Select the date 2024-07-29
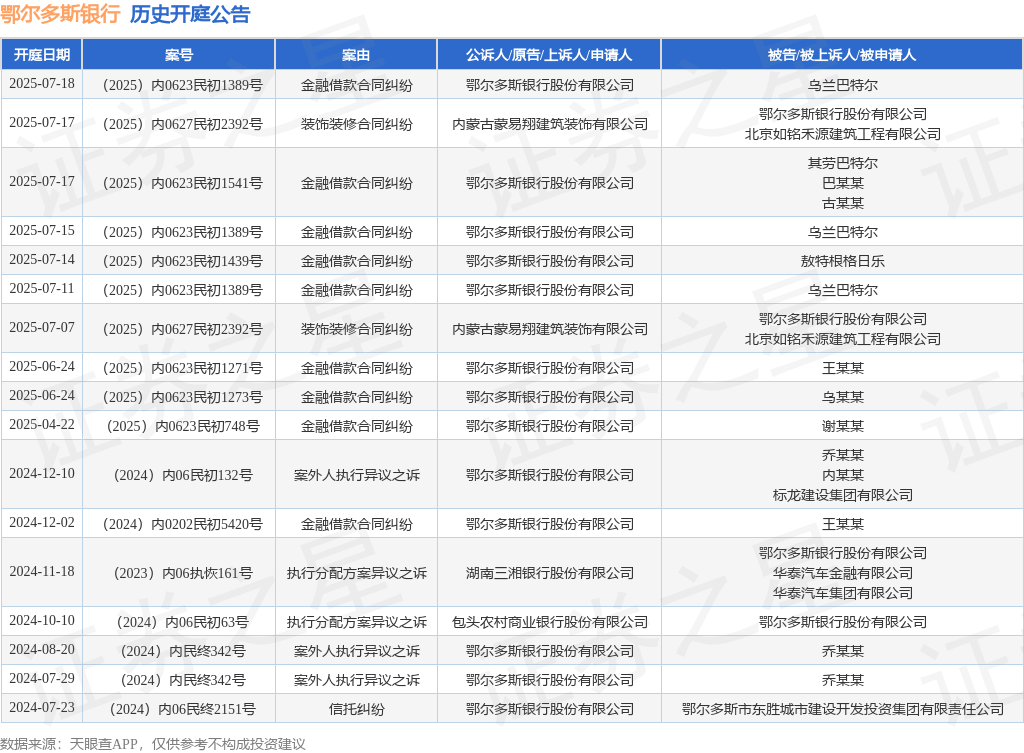 point(42,679)
